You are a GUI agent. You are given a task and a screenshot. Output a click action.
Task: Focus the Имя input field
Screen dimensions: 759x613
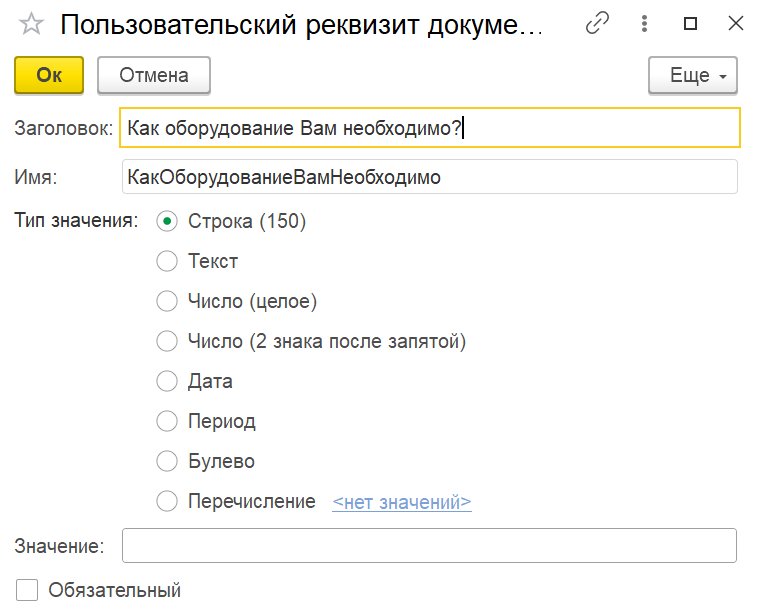tap(429, 177)
